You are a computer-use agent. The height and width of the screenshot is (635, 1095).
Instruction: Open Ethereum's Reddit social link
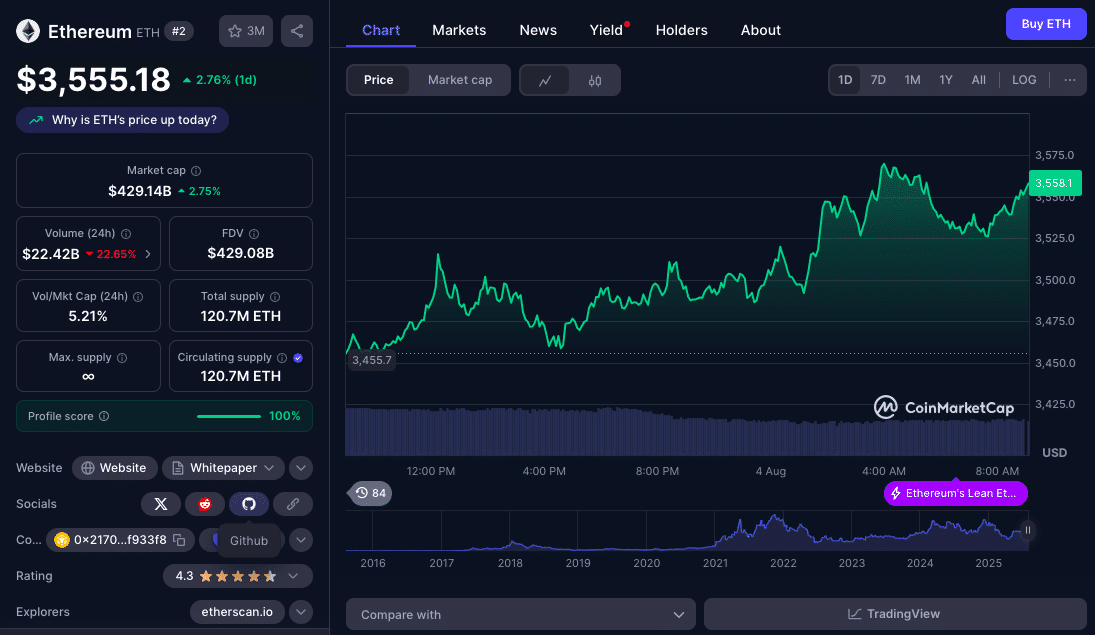click(205, 504)
